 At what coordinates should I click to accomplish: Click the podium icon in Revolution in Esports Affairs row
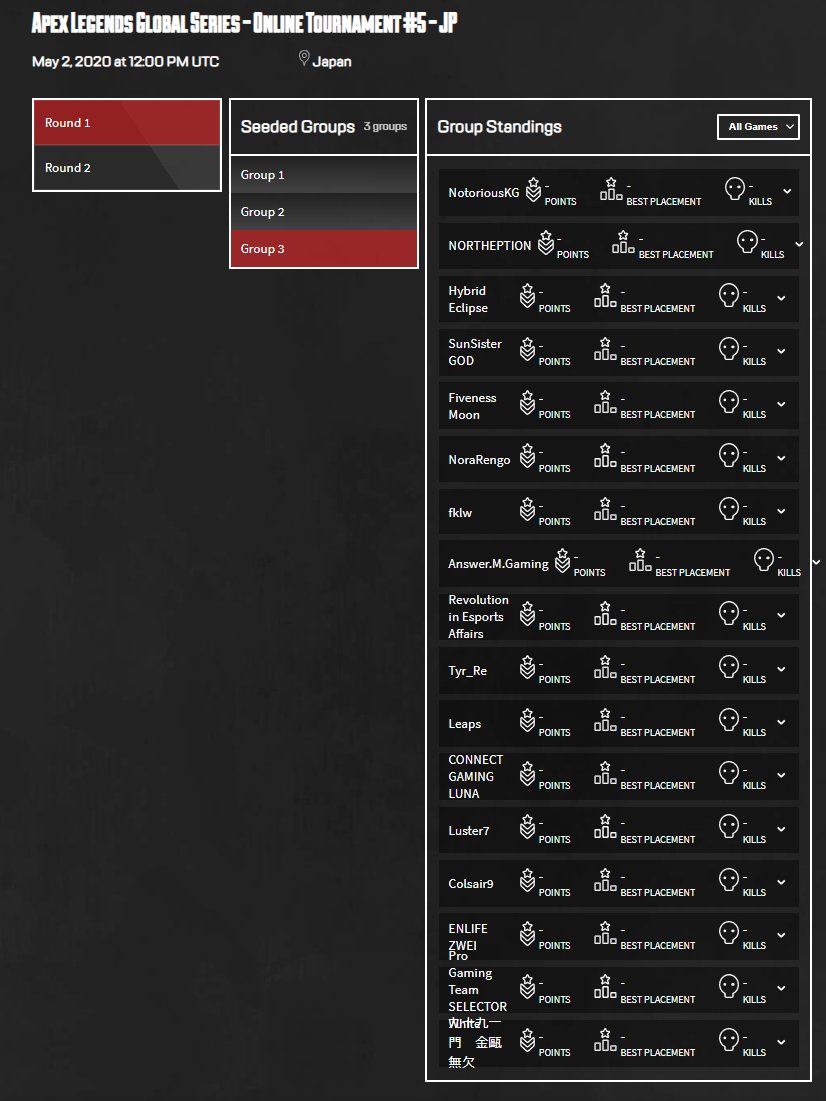605,614
